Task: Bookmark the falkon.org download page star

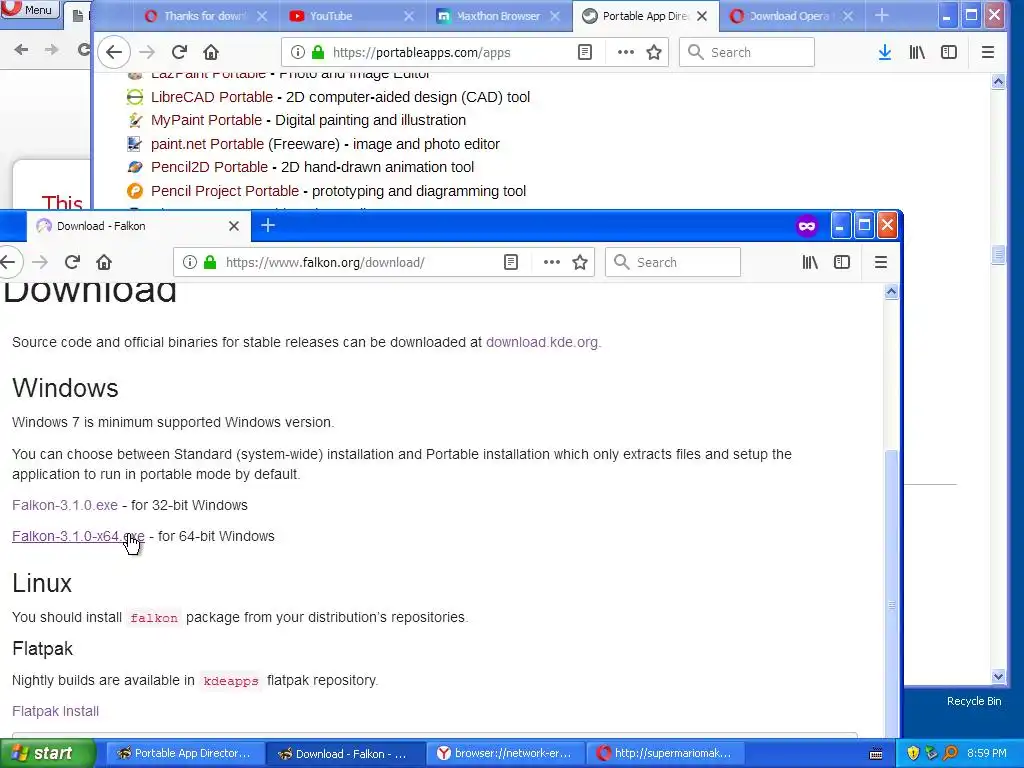Action: [x=580, y=263]
